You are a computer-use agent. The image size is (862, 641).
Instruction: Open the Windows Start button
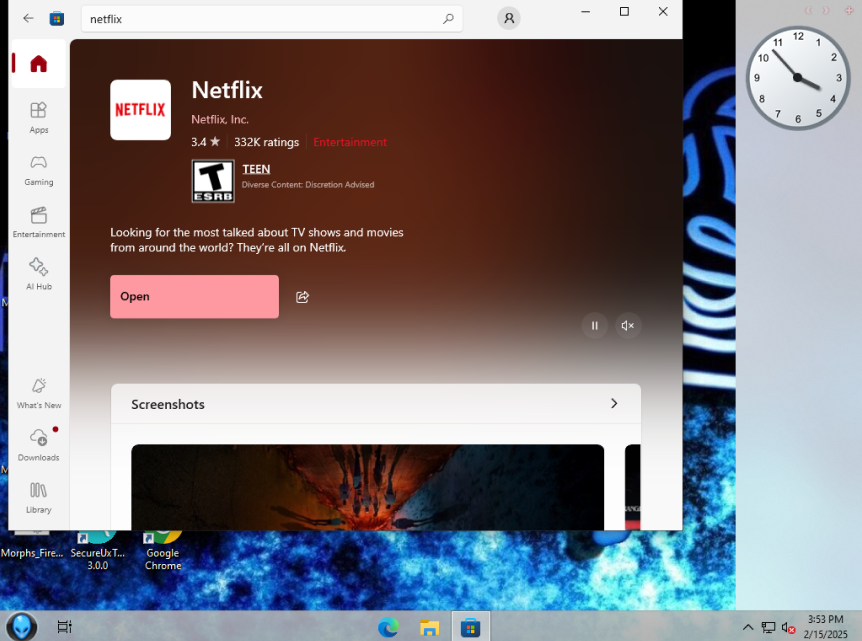tap(22, 626)
